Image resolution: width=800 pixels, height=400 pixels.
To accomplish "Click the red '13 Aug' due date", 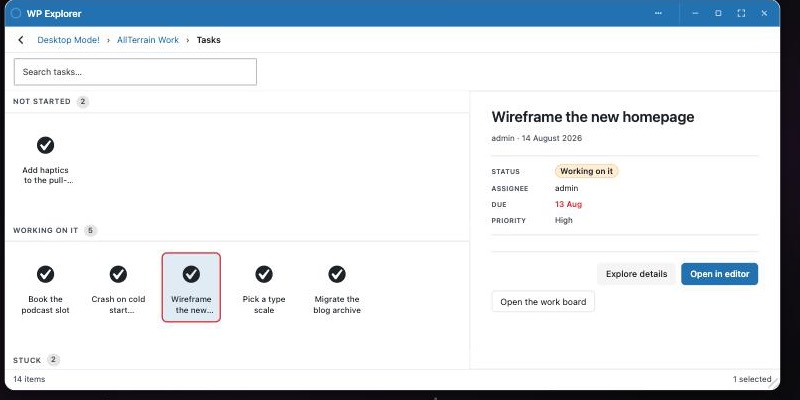I will pyautogui.click(x=568, y=204).
